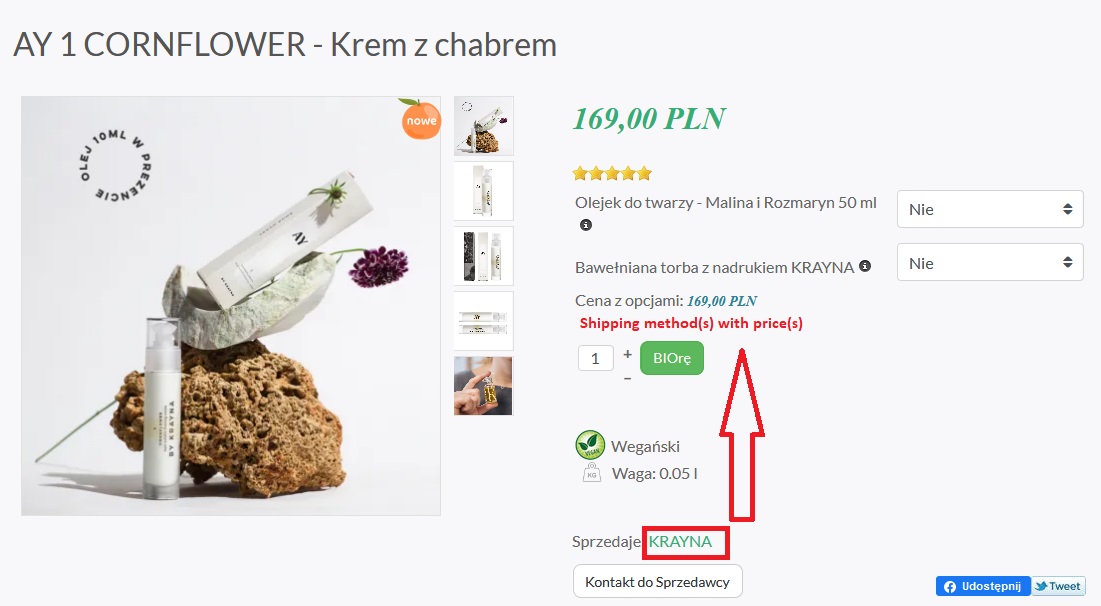1101x606 pixels.
Task: Click the main product image
Action: (x=231, y=306)
